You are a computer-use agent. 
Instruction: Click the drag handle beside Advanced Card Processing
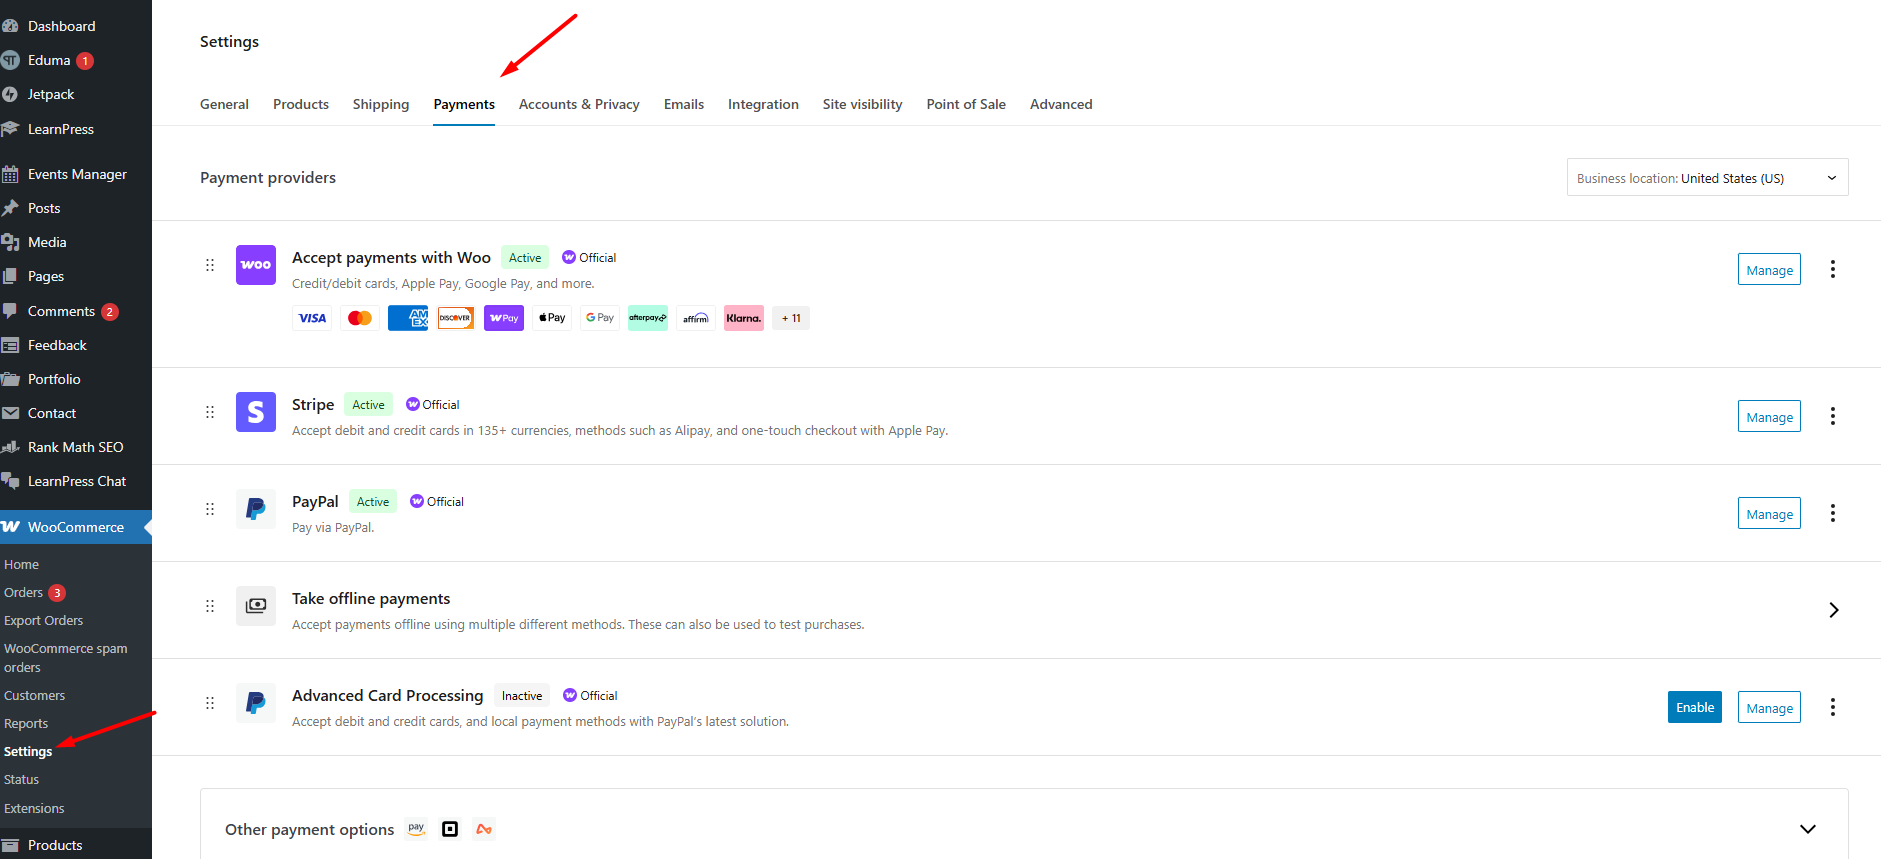pos(210,703)
